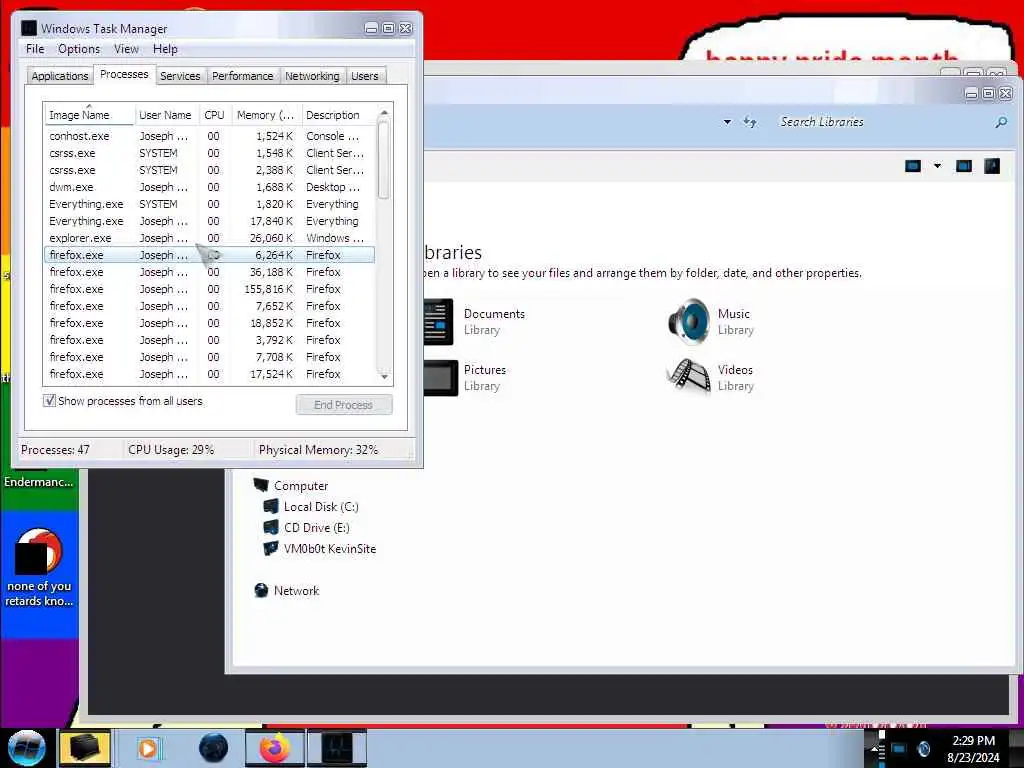
Task: Select the Everything.exe row owned by SYSTEM
Action: 209,204
